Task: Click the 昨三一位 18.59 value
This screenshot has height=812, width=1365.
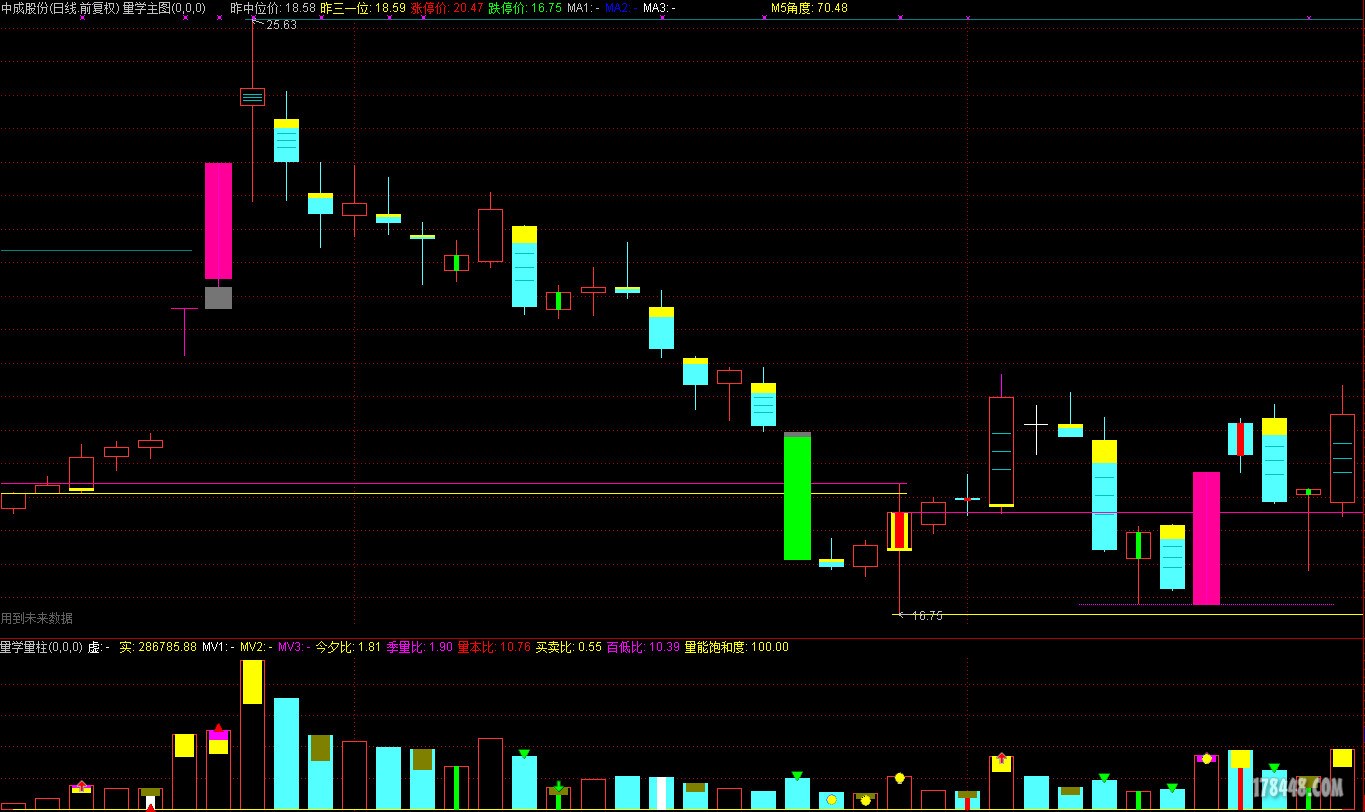Action: (362, 8)
